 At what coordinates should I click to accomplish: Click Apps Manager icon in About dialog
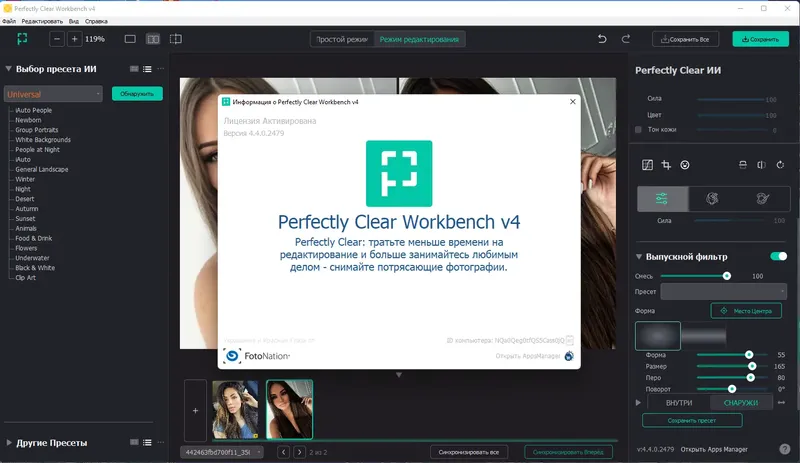click(x=569, y=356)
